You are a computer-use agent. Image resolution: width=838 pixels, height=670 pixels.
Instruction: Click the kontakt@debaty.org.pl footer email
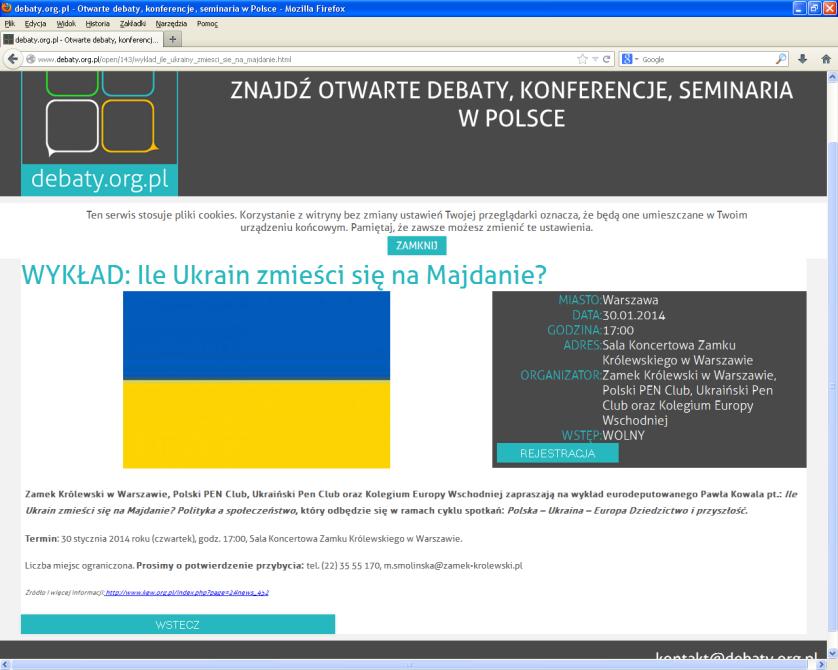pos(736,656)
